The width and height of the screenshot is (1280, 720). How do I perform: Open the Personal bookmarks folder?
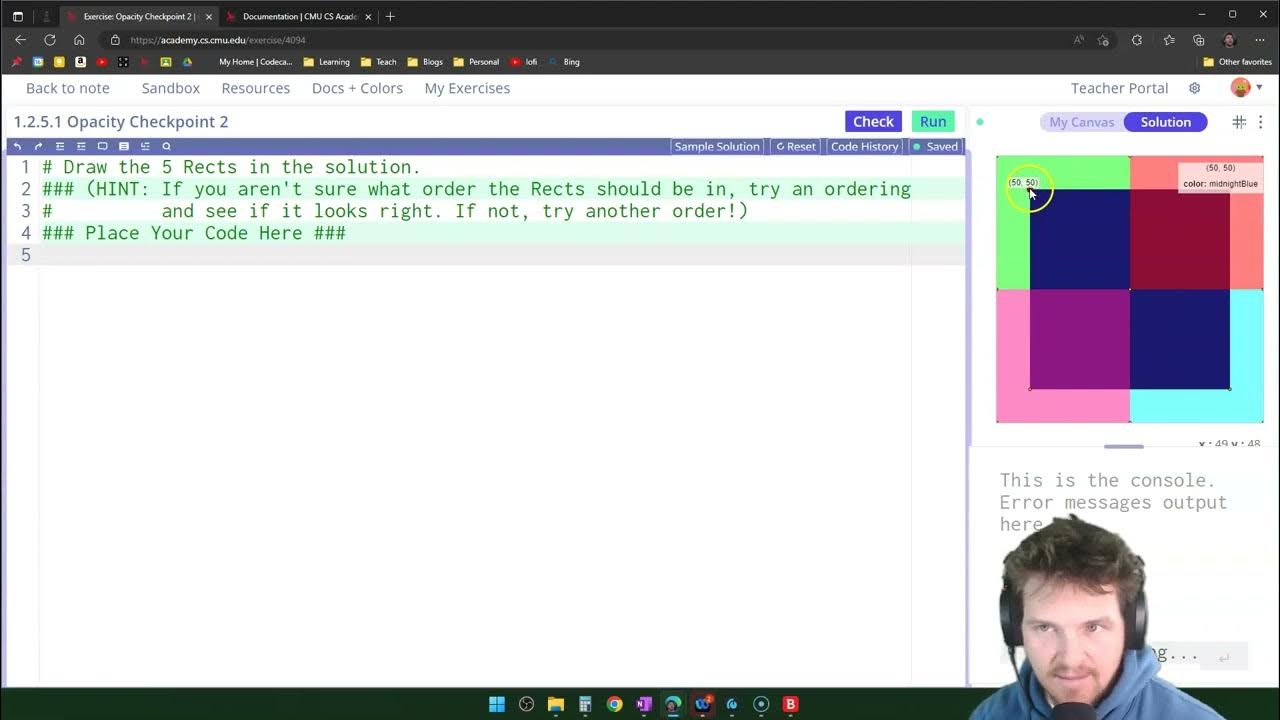(x=476, y=62)
